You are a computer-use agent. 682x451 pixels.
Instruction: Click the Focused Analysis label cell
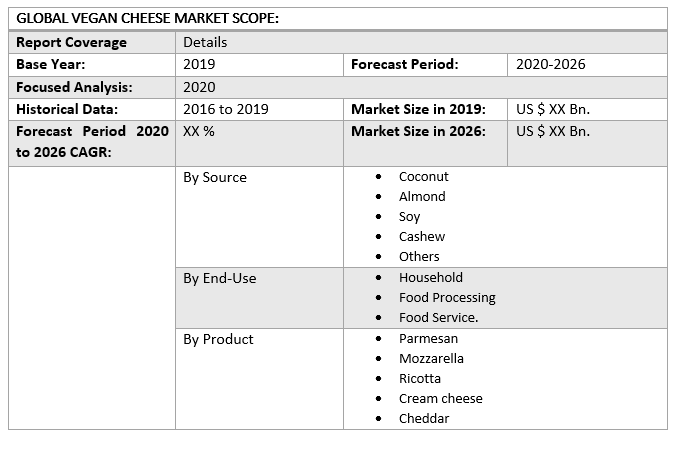(x=74, y=87)
